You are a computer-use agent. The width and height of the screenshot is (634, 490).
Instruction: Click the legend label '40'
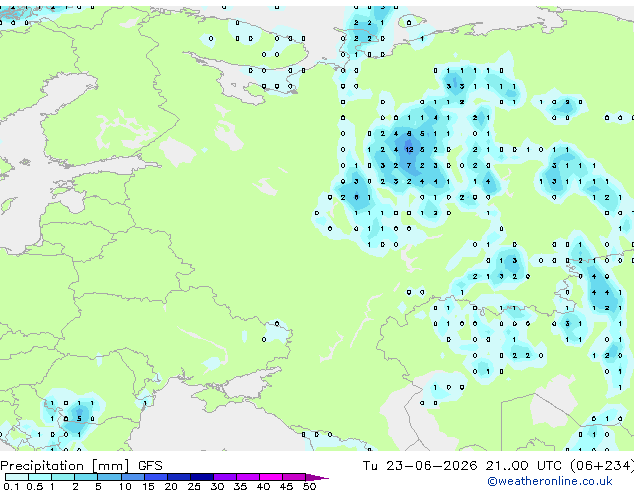263,486
